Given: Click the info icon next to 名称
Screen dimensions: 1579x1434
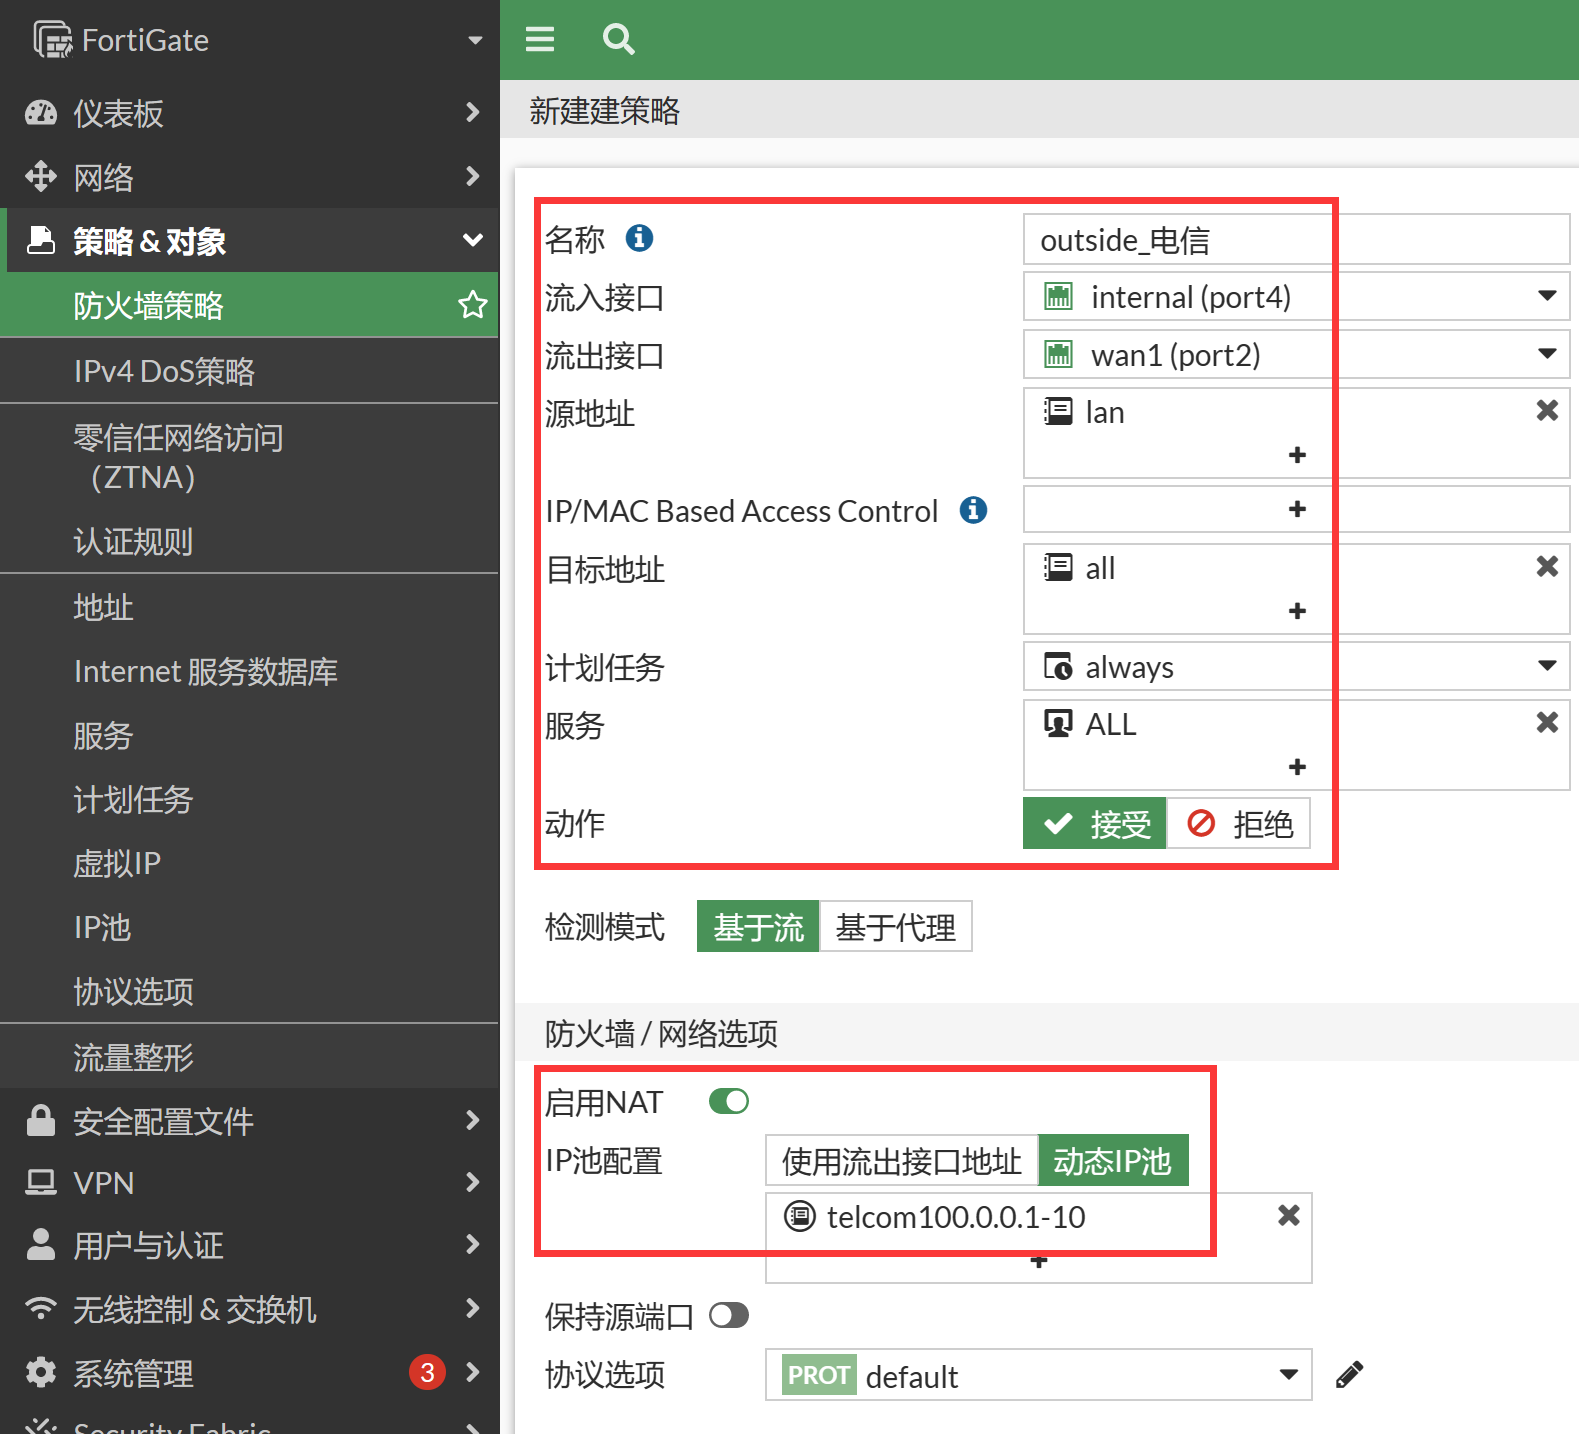Looking at the screenshot, I should coord(639,238).
